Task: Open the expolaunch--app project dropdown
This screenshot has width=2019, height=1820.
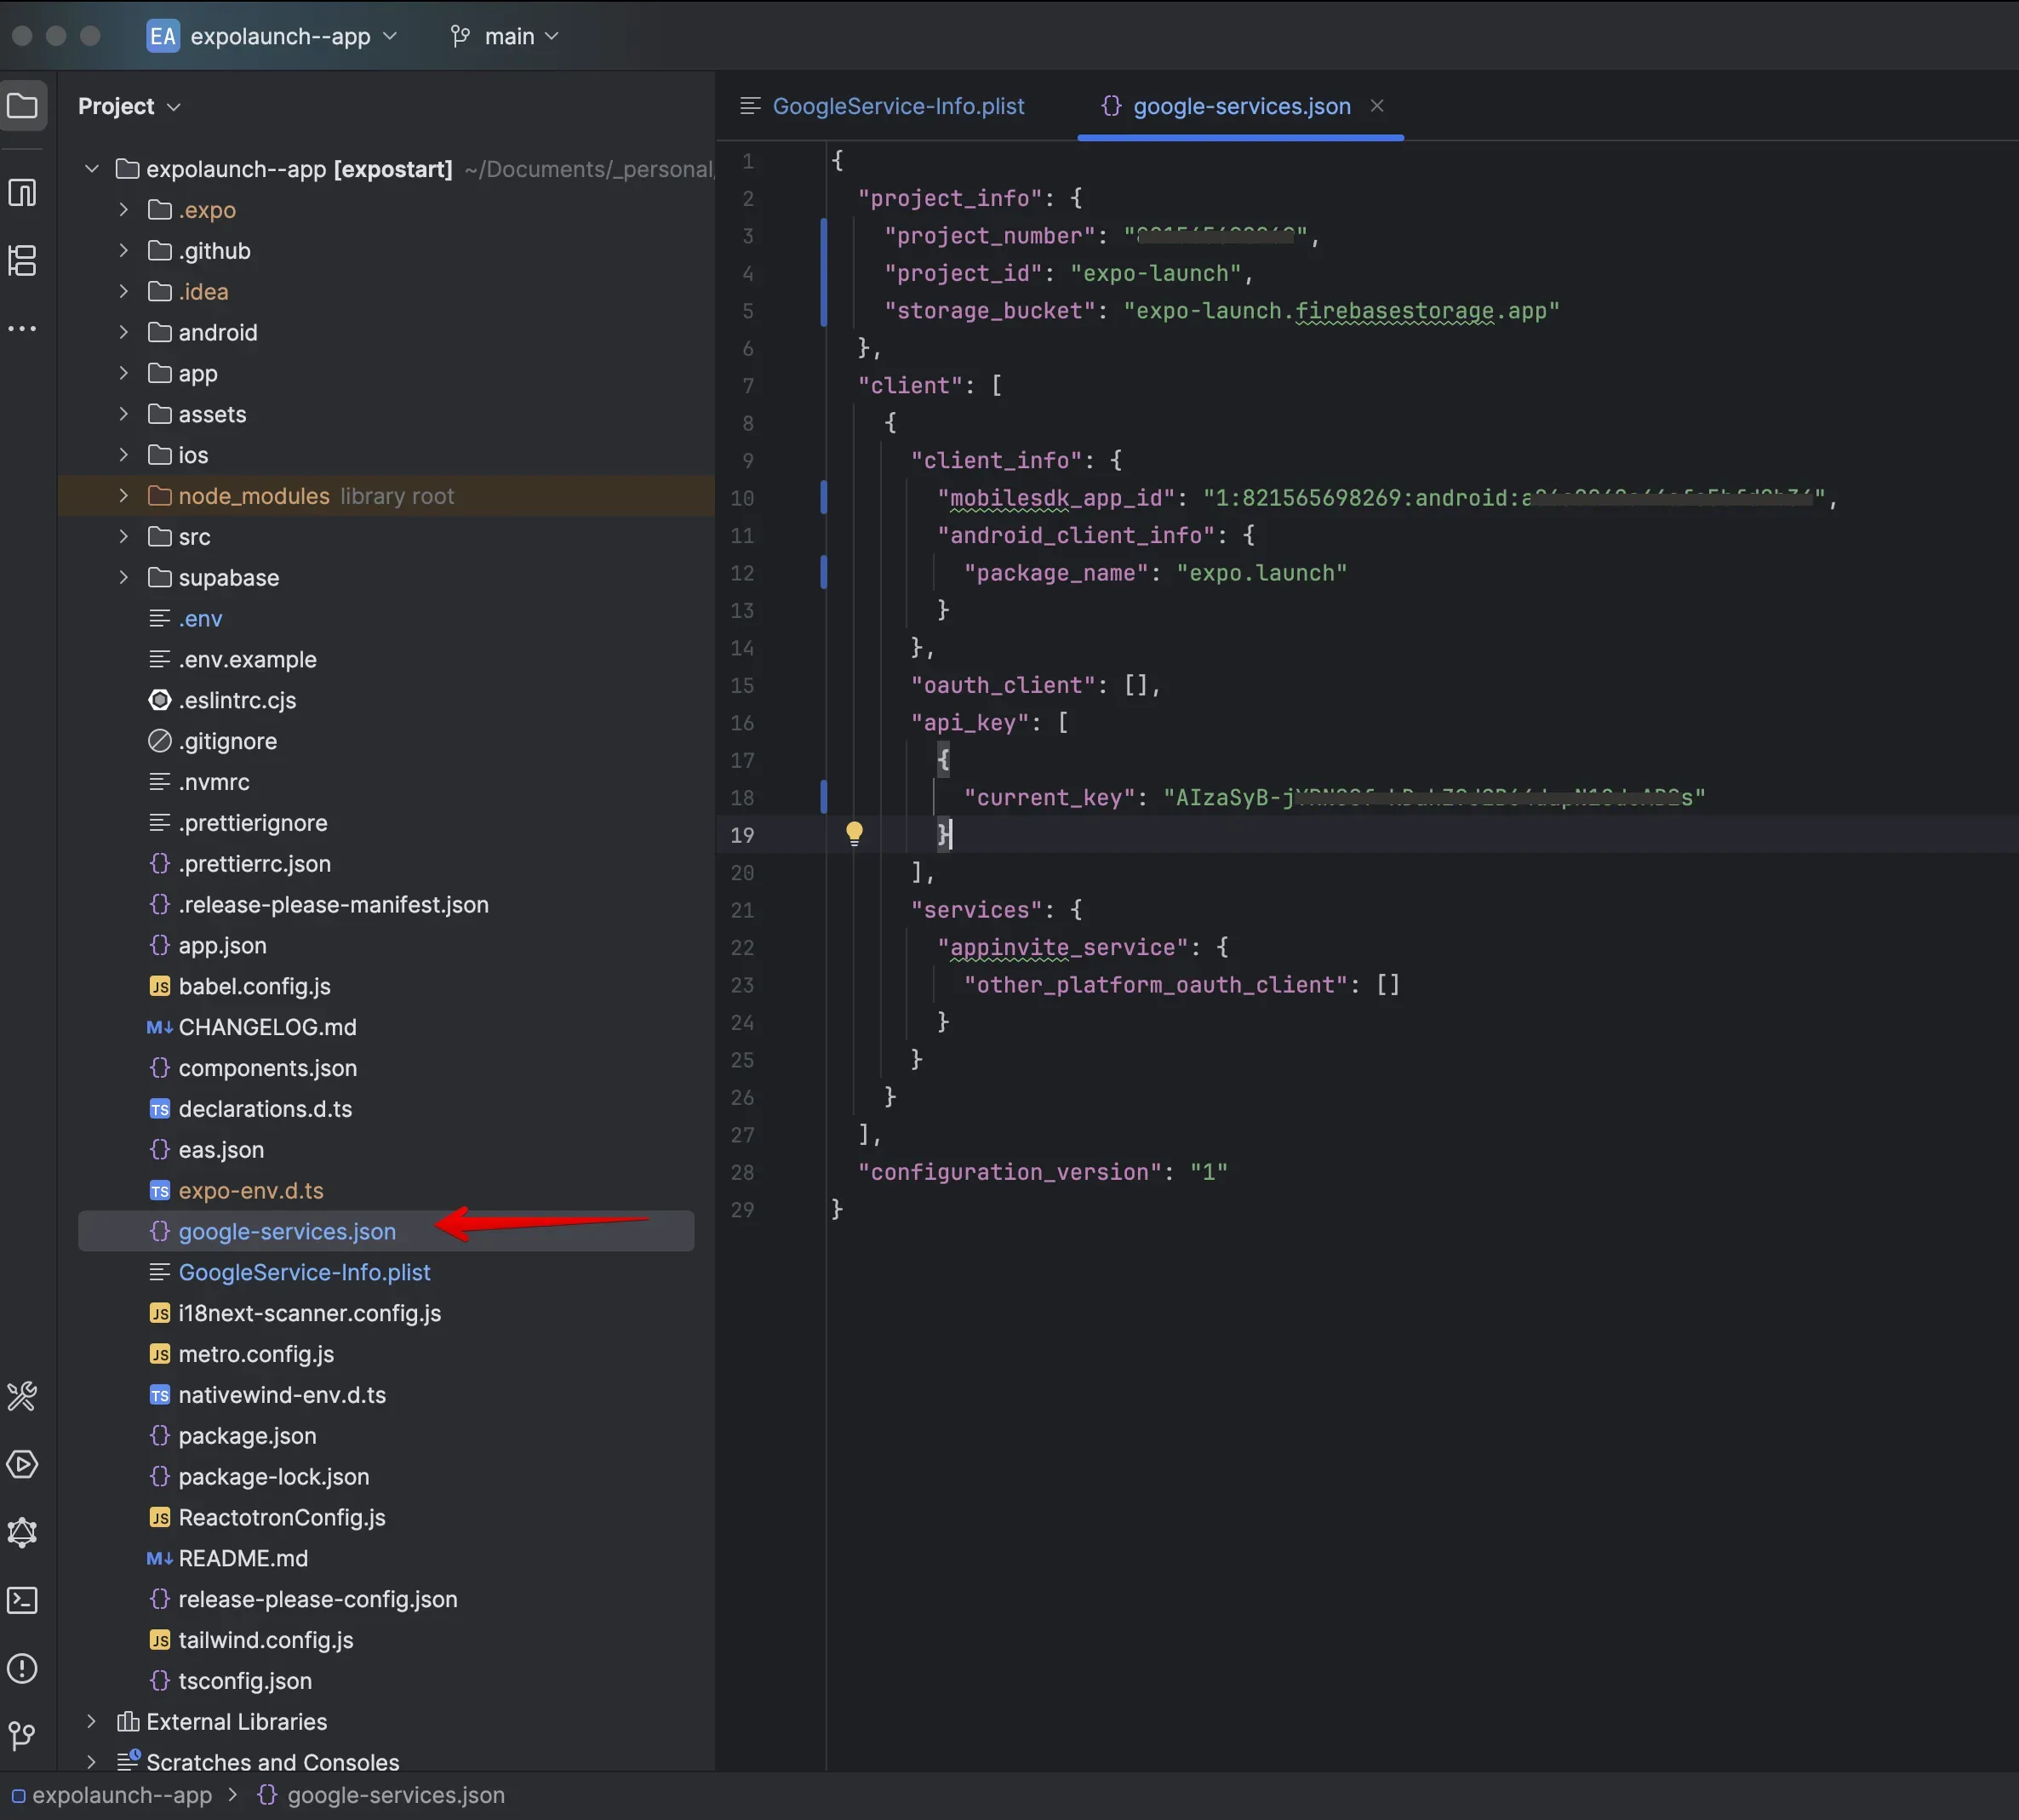Action: [294, 36]
